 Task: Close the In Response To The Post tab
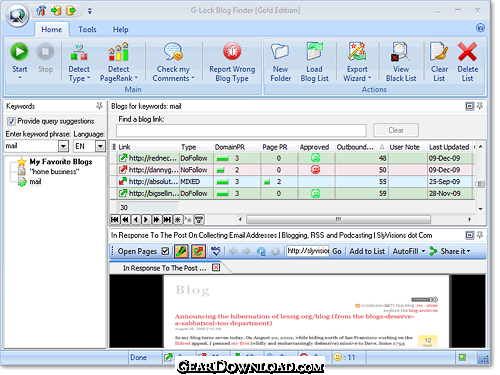(216, 267)
